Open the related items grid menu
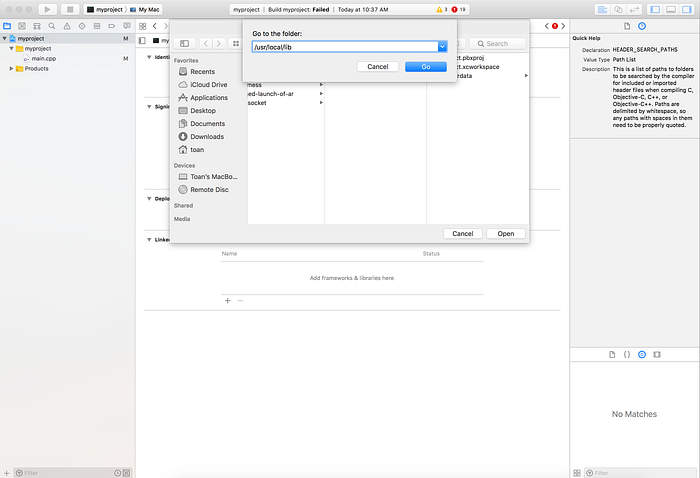 tap(142, 26)
